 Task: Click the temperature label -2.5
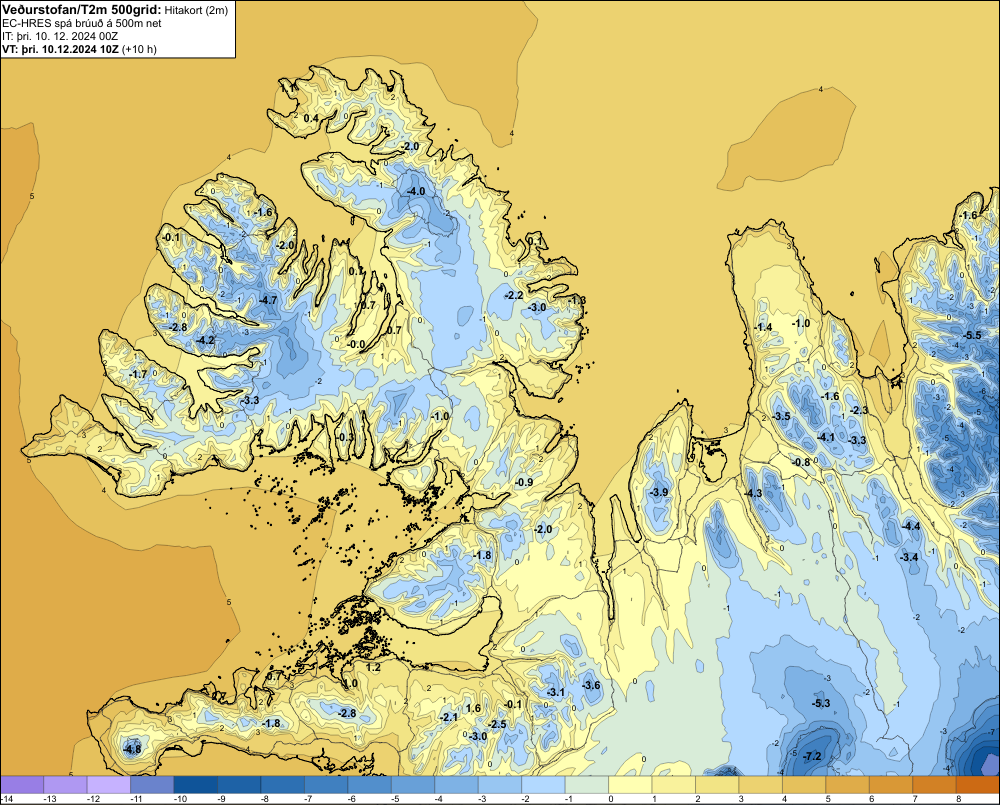tap(497, 723)
